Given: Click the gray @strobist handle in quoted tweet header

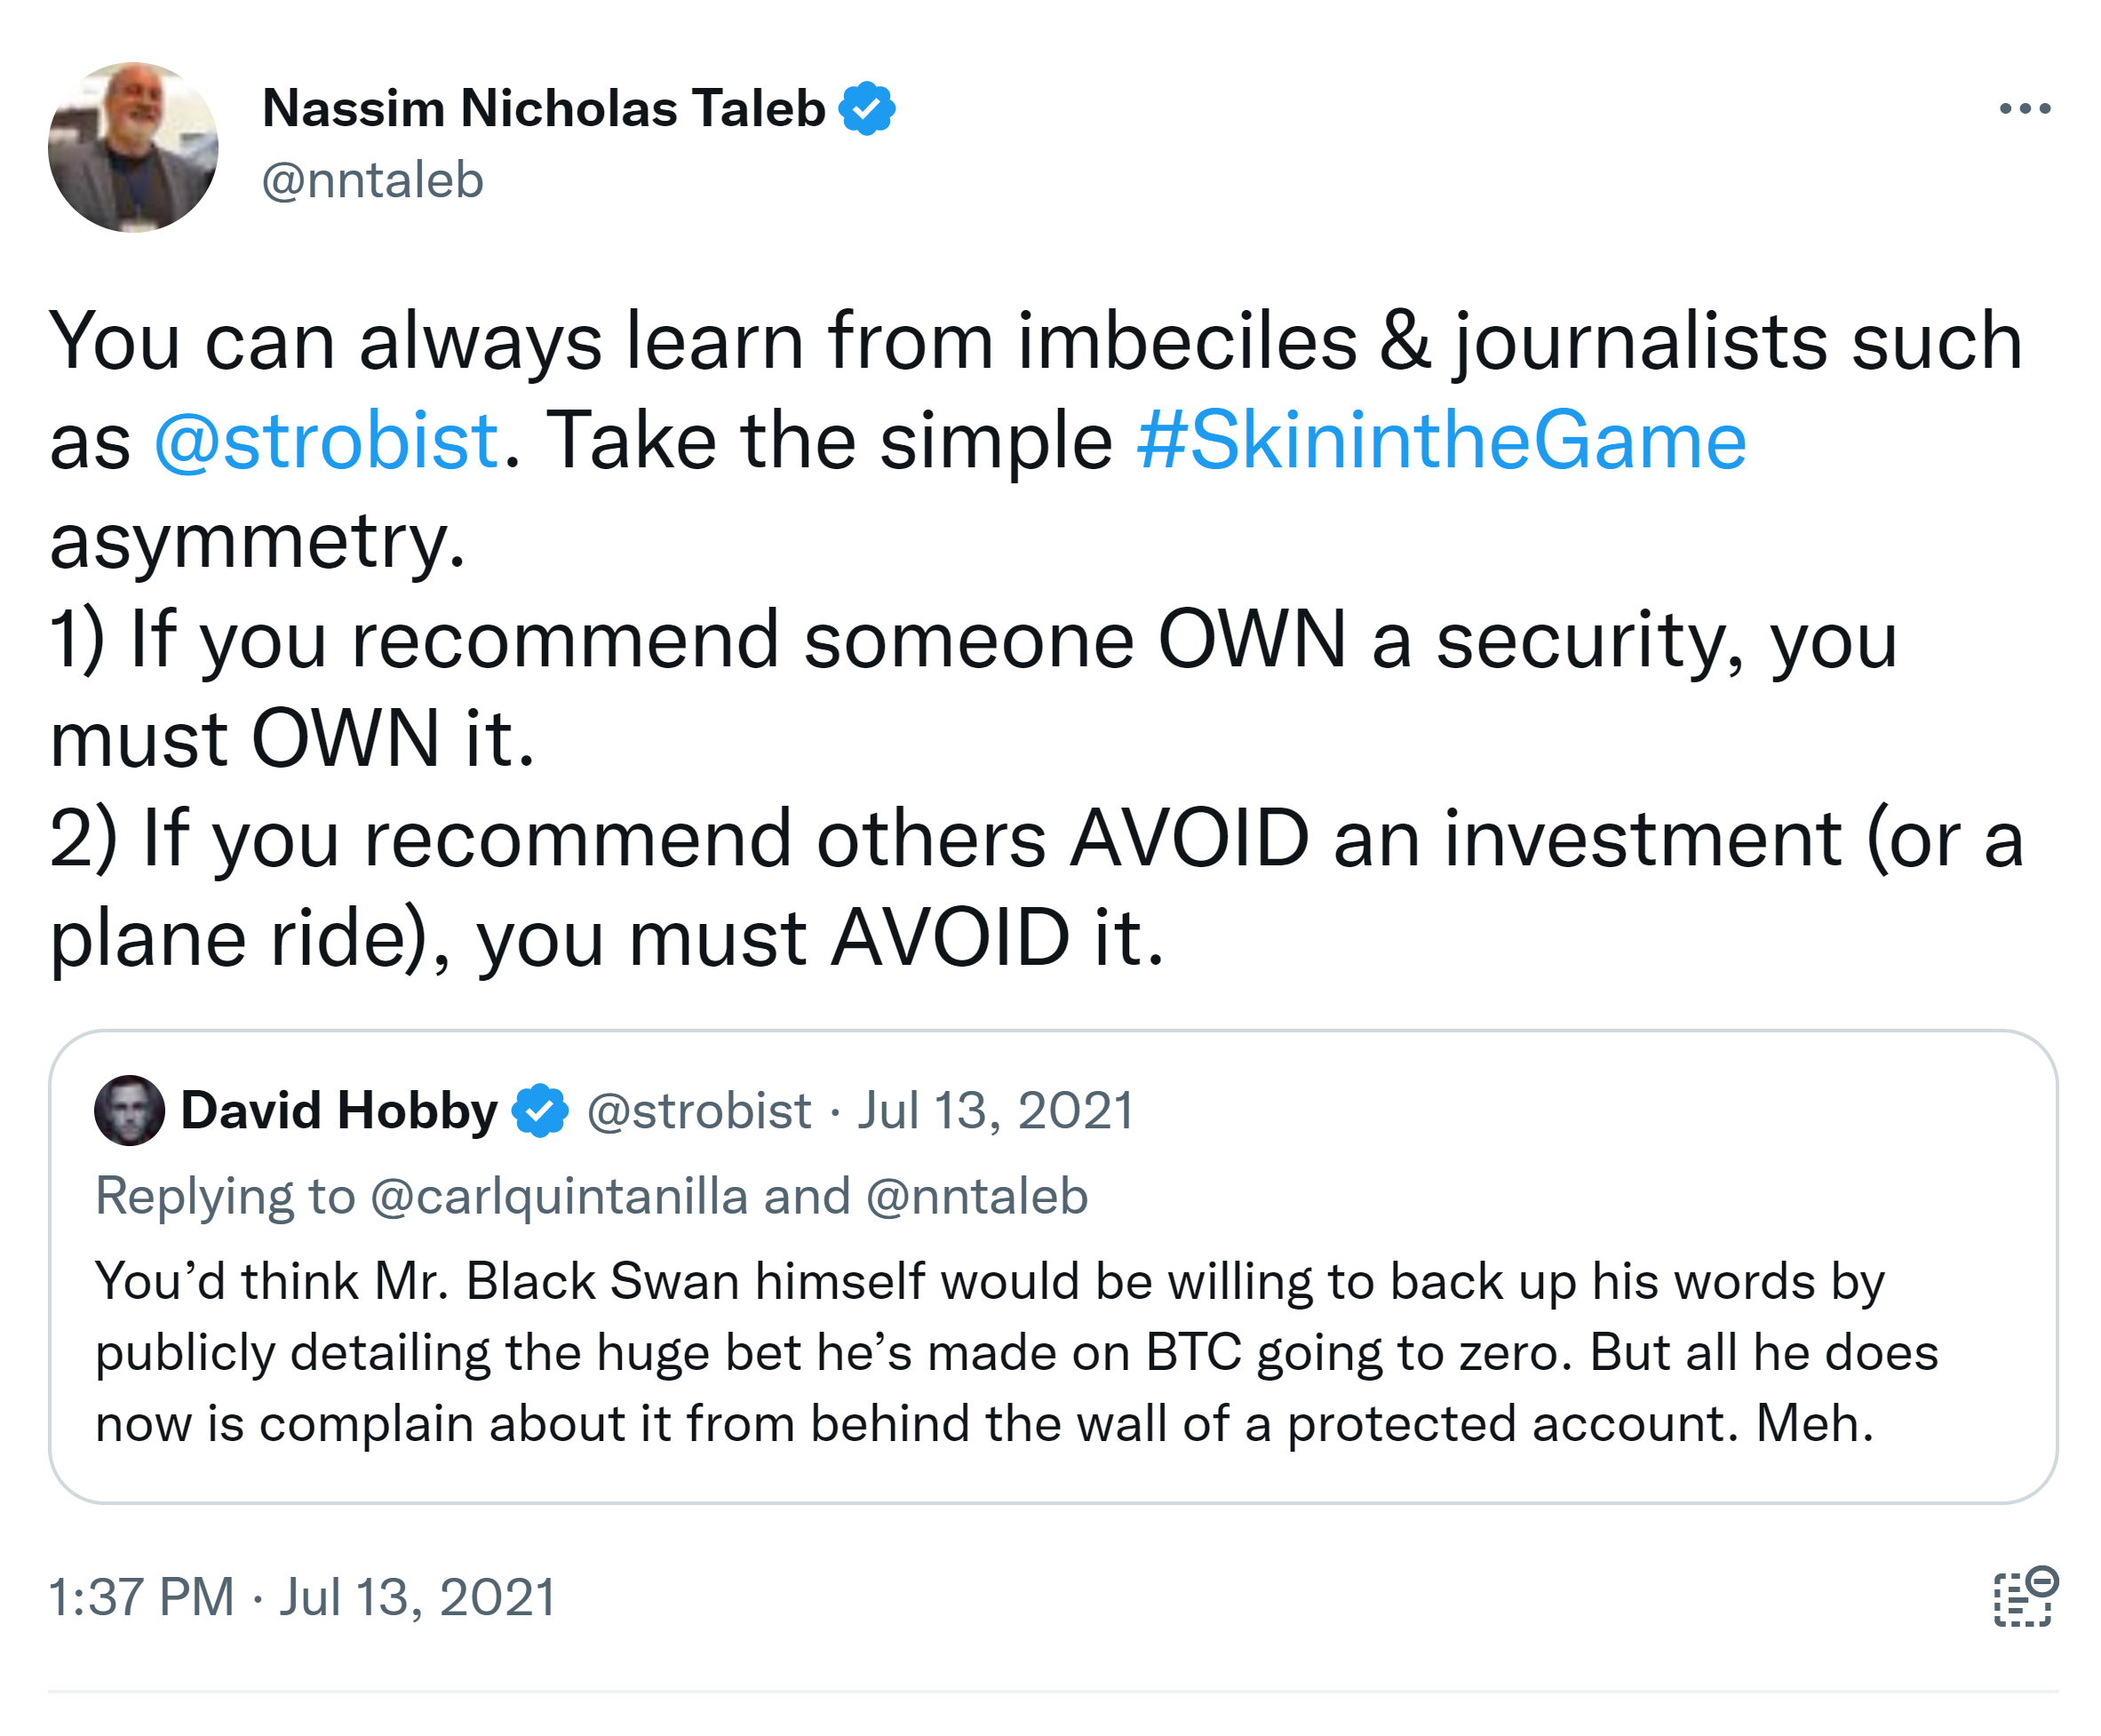Looking at the screenshot, I should click(x=698, y=1110).
